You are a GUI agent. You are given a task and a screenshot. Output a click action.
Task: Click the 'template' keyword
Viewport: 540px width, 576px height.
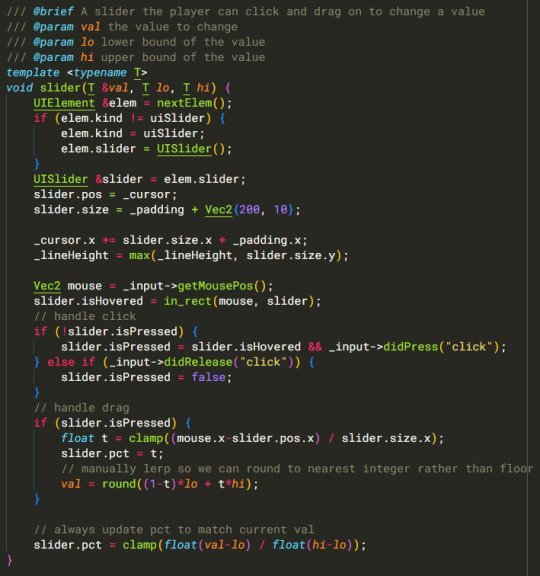(x=33, y=72)
